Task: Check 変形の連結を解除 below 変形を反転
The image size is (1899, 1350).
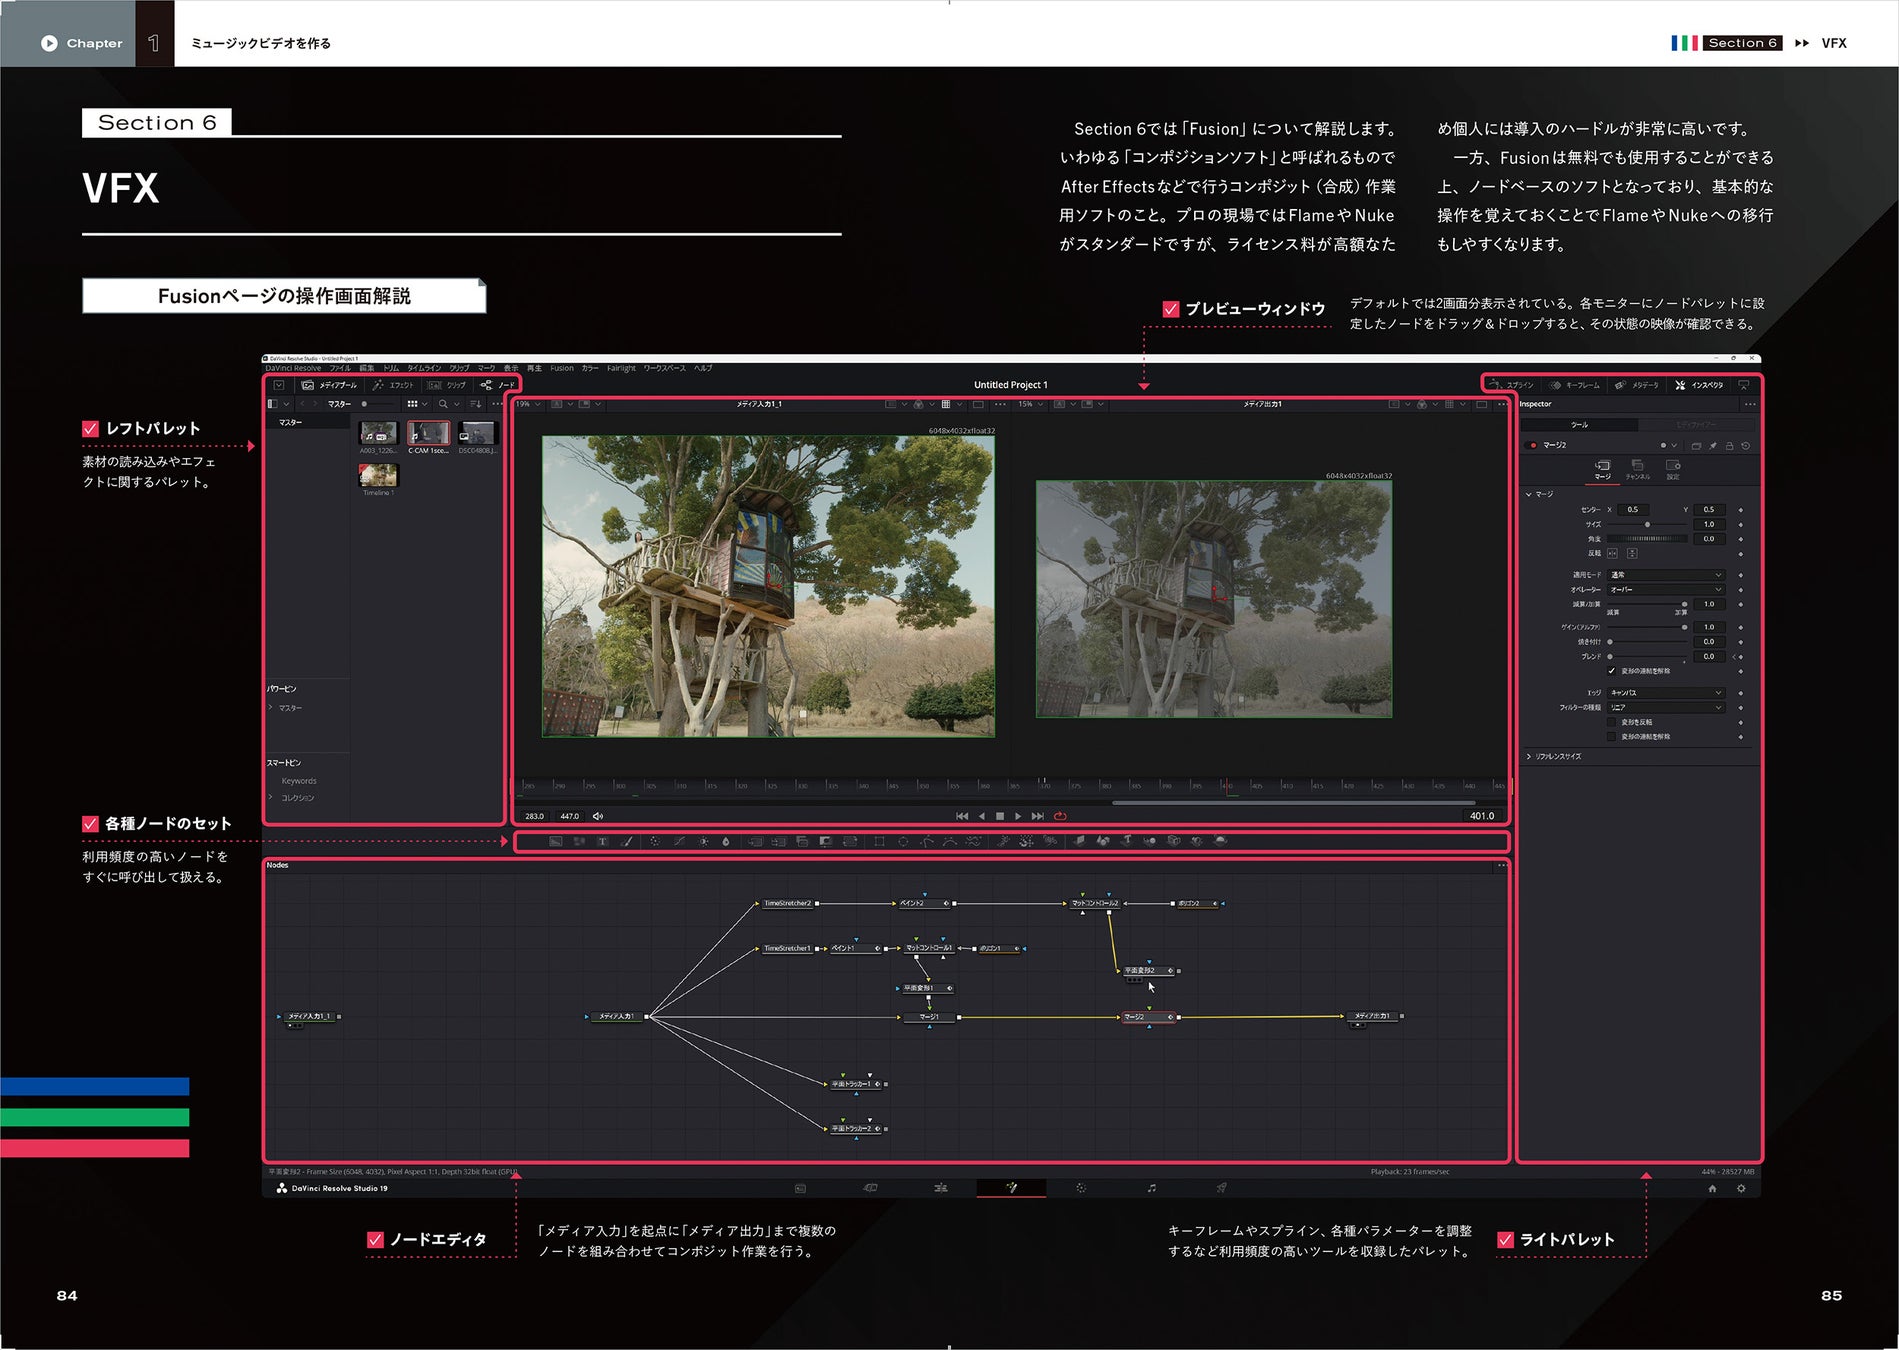Action: 1612,737
